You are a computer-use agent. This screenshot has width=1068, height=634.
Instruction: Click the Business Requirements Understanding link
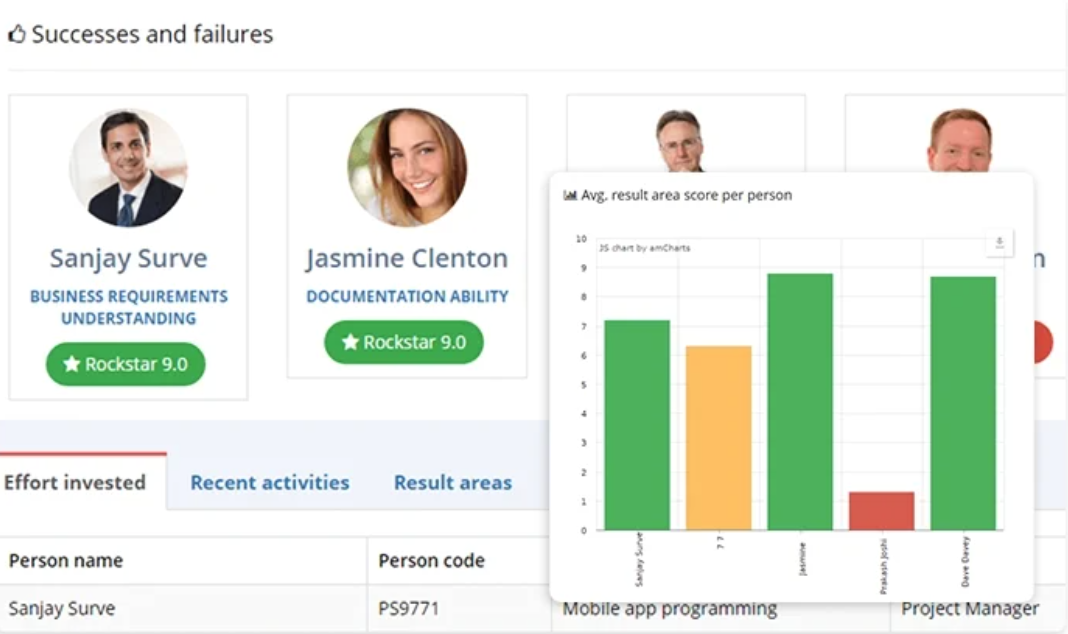[128, 307]
